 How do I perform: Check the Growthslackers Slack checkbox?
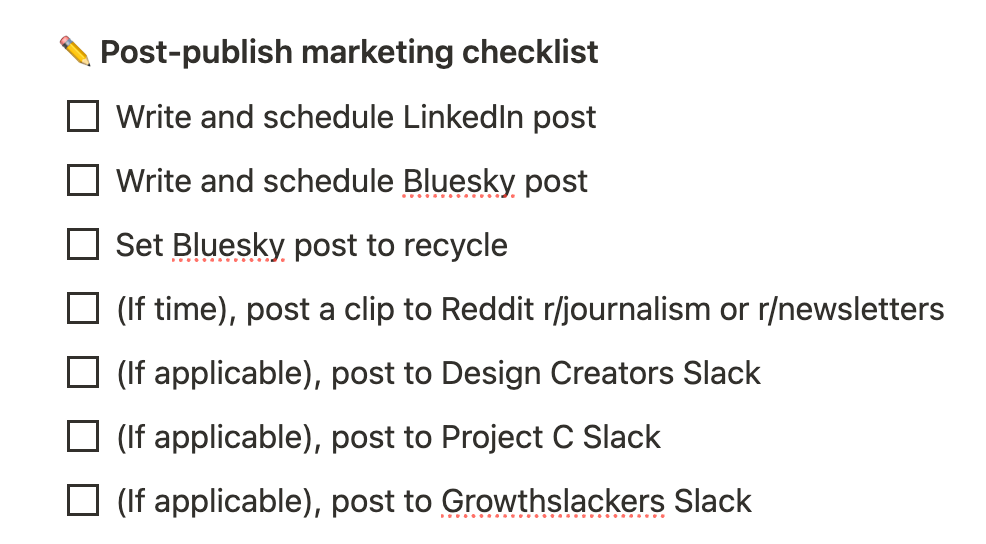[x=83, y=501]
